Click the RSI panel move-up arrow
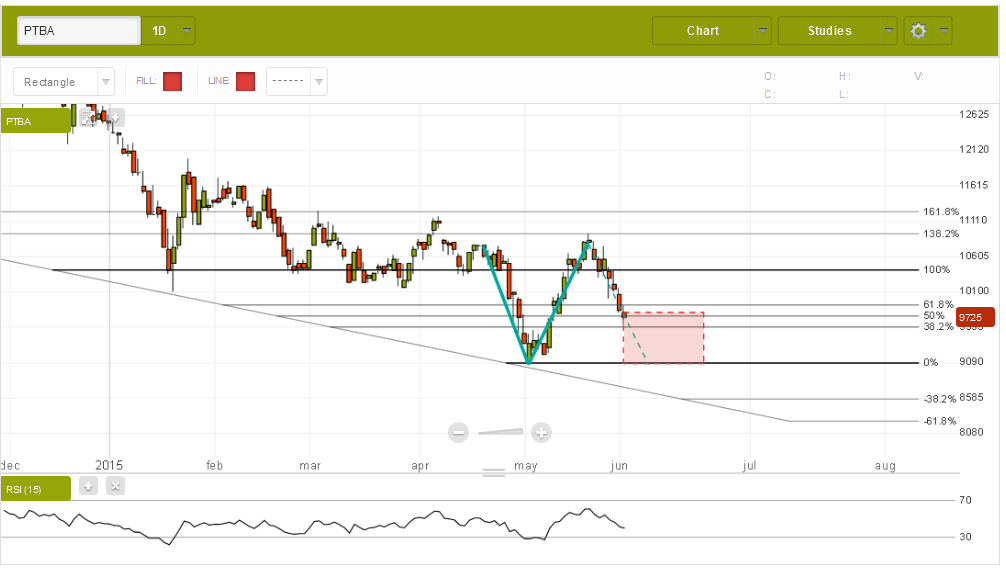Viewport: 1006px width, 568px height. [x=88, y=486]
